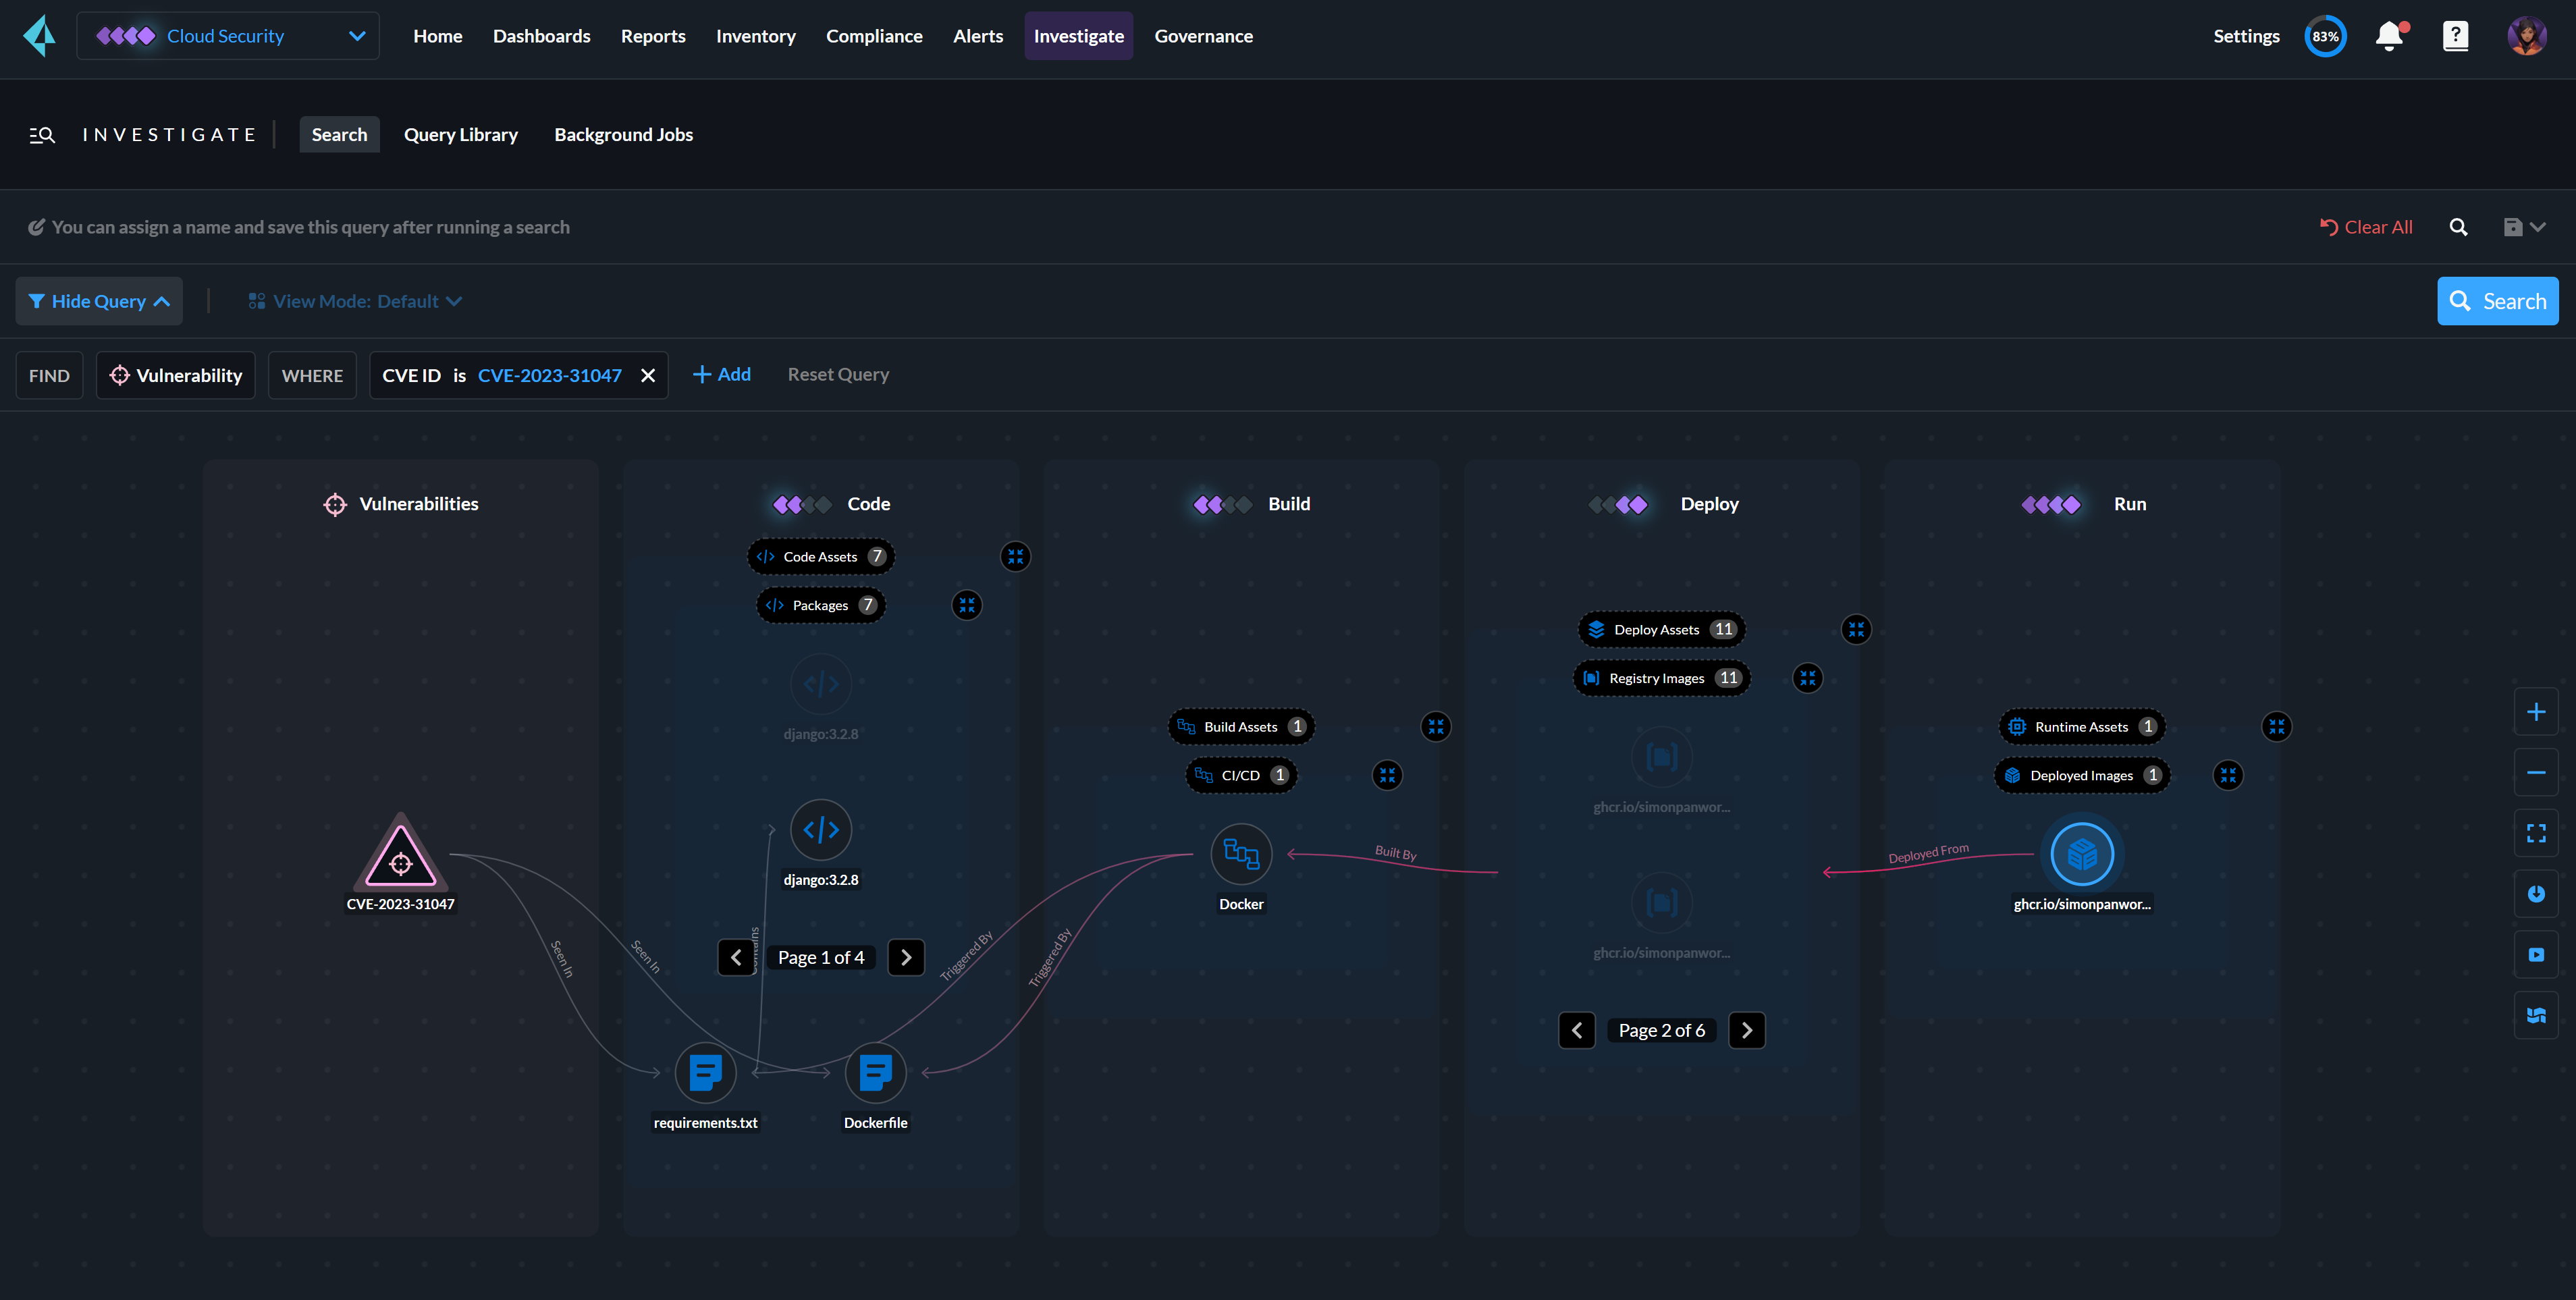Click the map legend icon

click(x=2536, y=1016)
